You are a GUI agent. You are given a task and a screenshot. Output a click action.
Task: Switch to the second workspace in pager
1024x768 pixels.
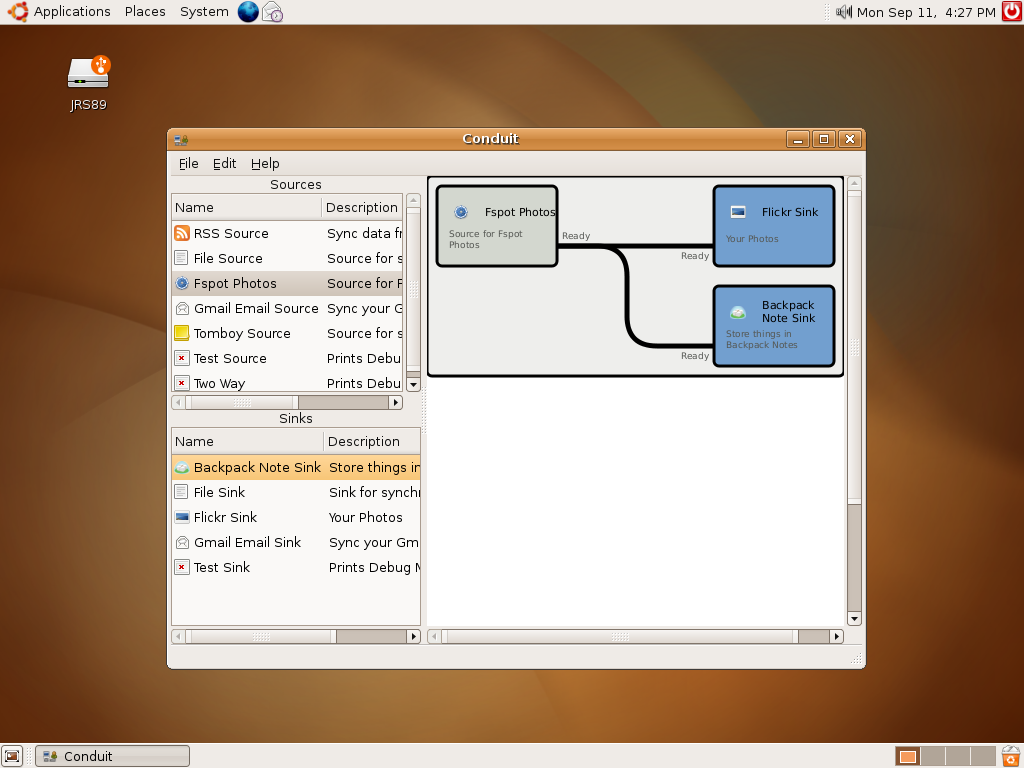pos(933,756)
